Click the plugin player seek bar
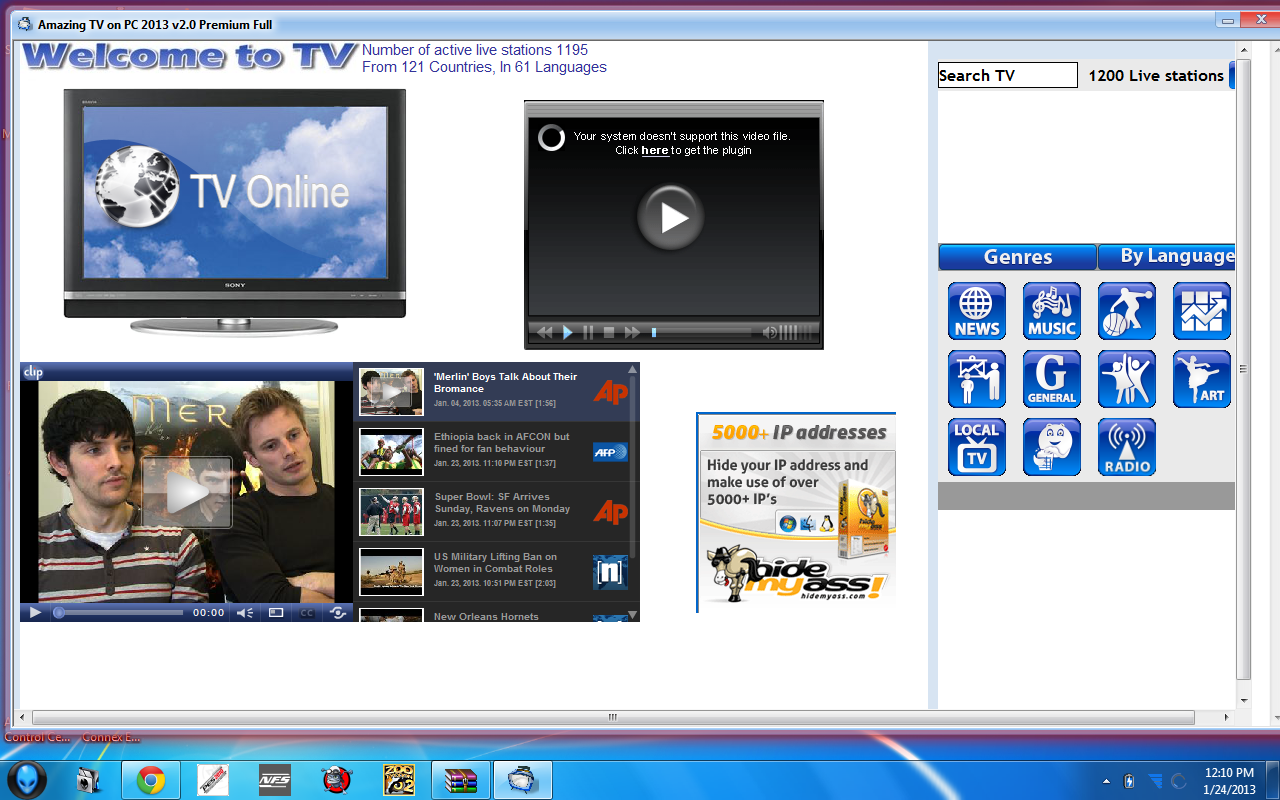This screenshot has height=800, width=1280. coord(701,332)
